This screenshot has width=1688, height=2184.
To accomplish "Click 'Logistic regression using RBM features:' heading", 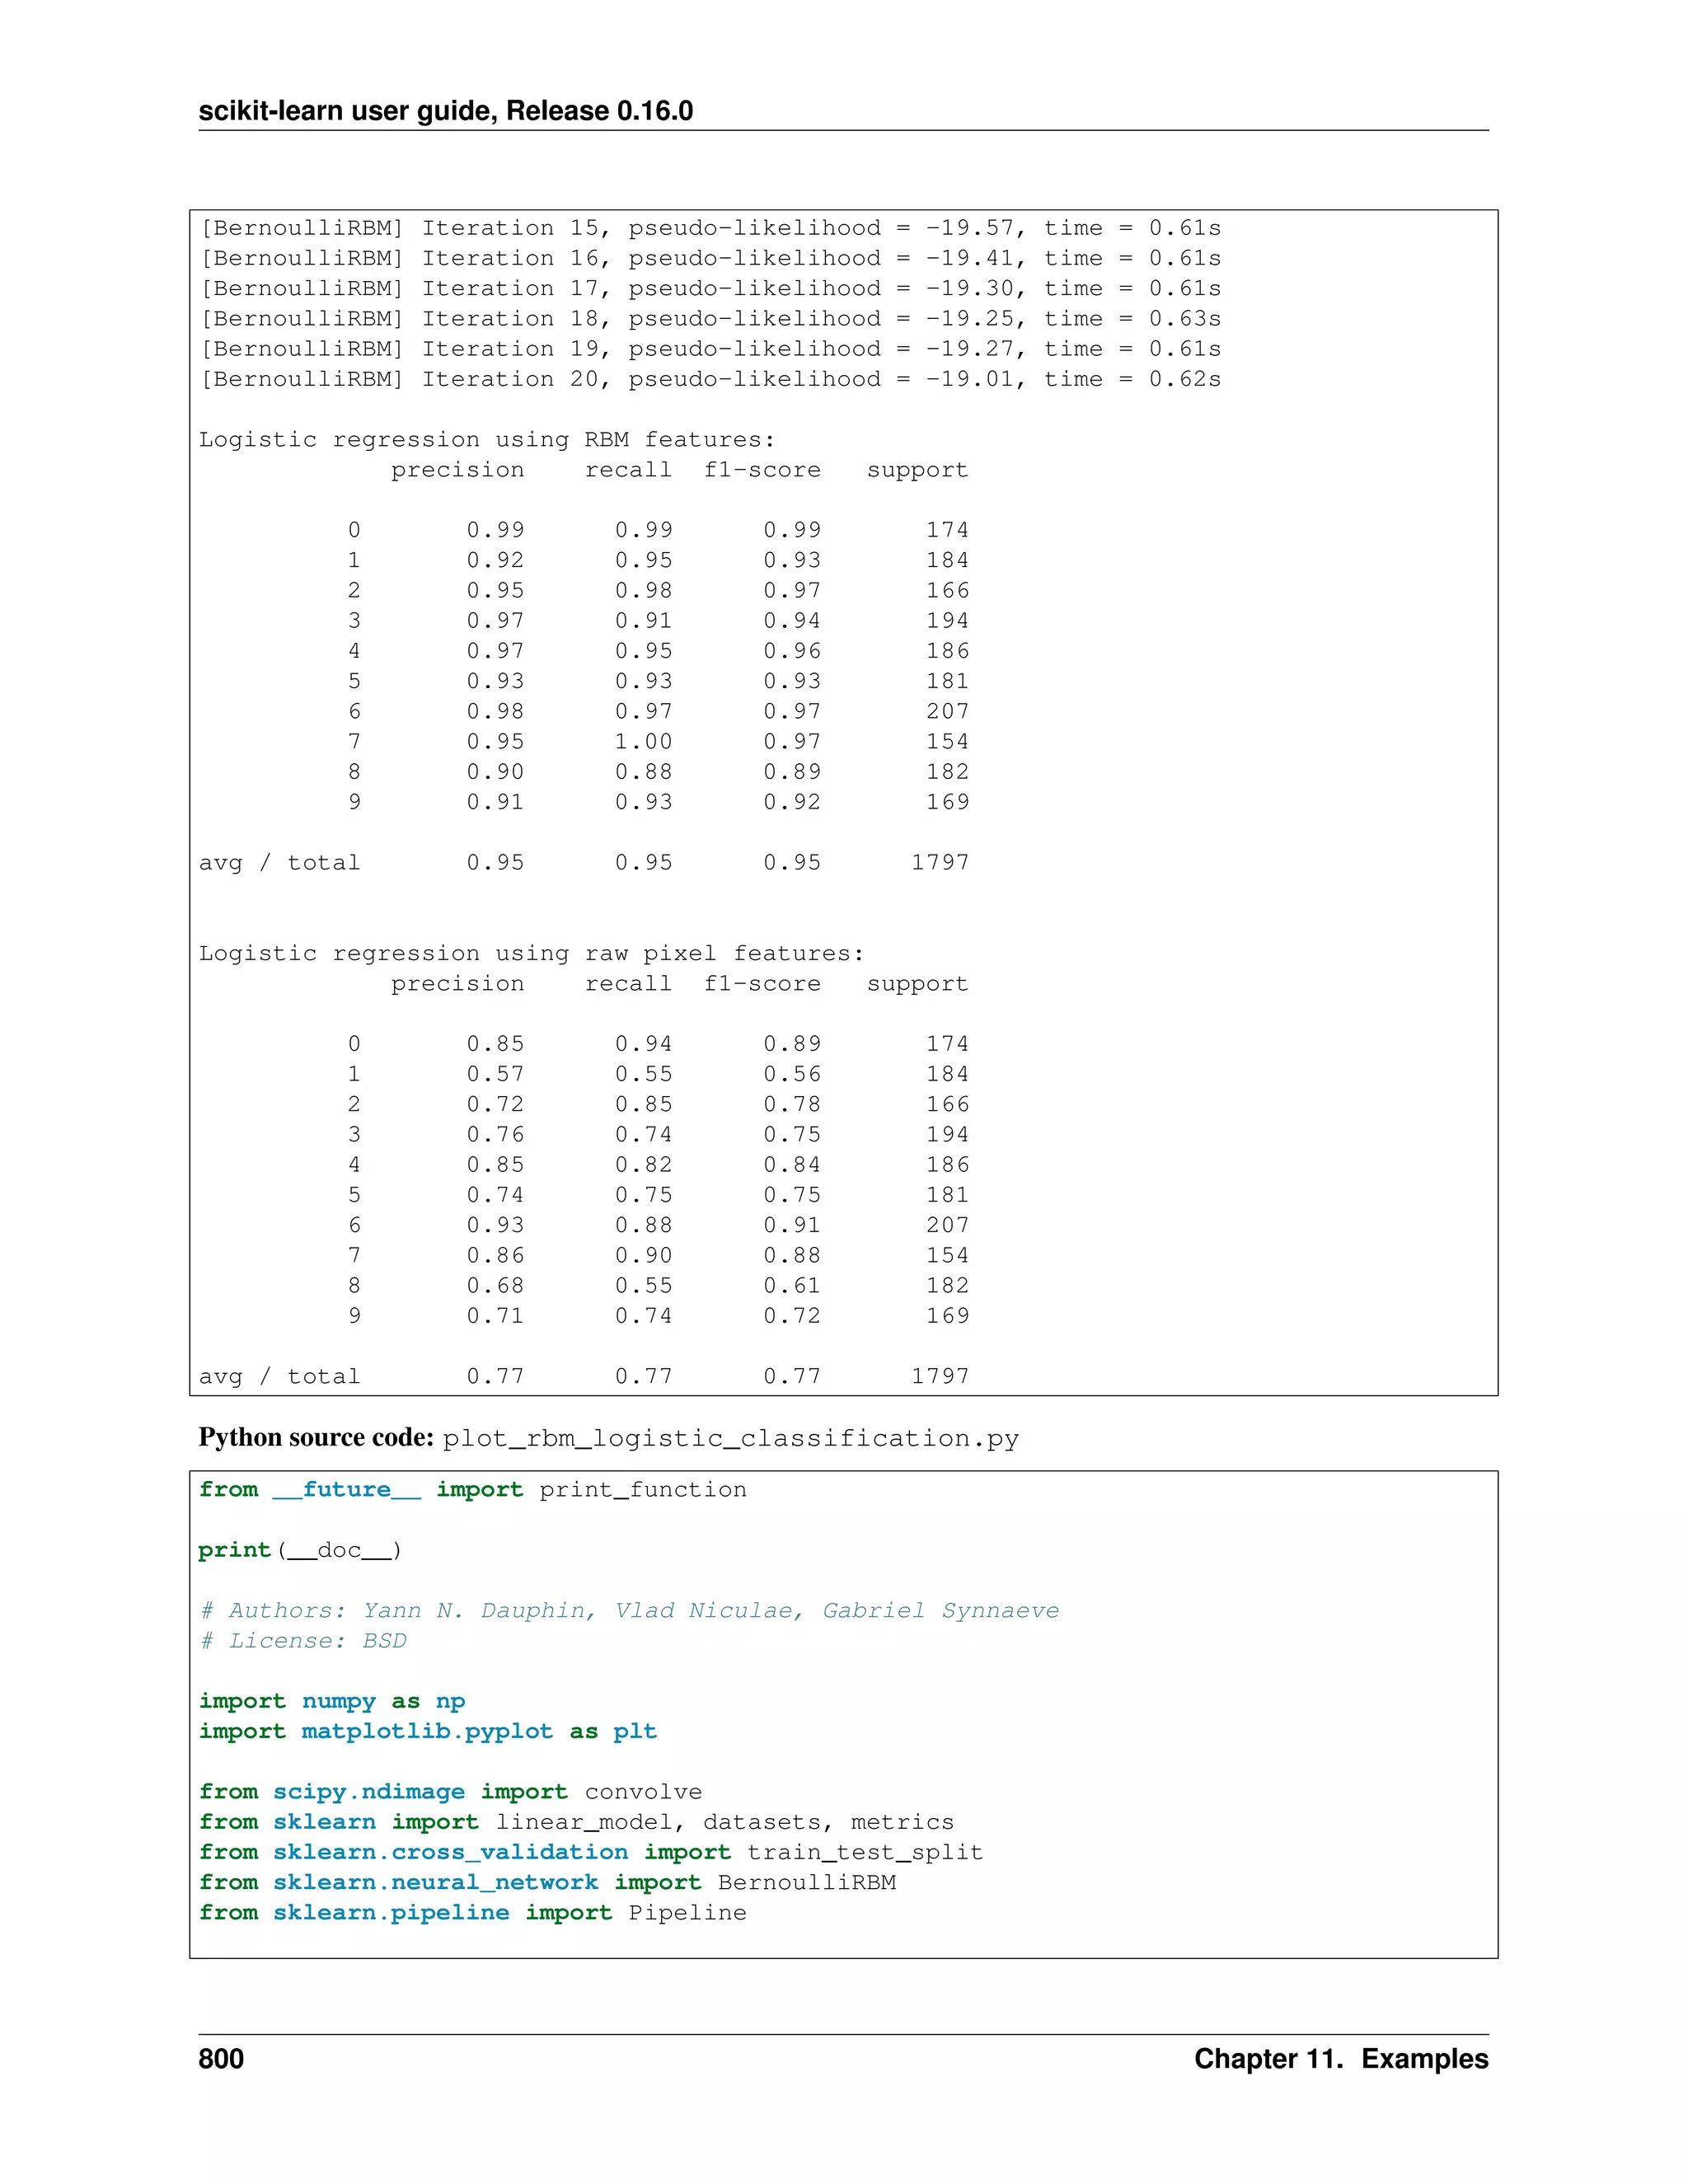I will [x=487, y=439].
